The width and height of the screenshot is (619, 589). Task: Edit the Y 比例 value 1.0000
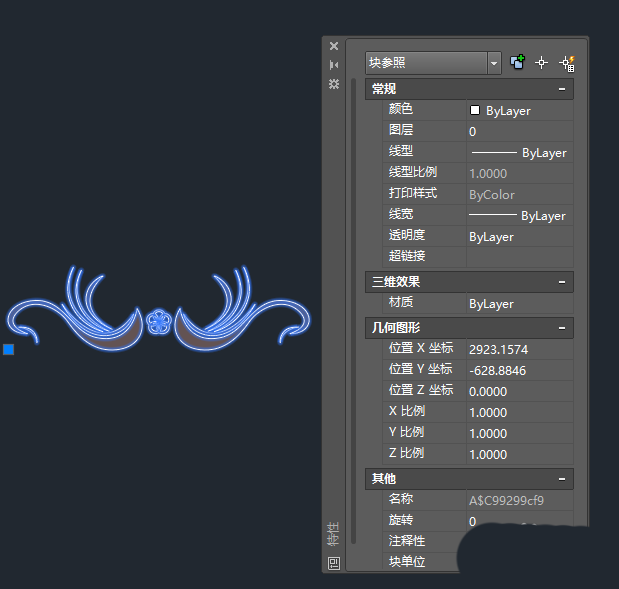[520, 433]
